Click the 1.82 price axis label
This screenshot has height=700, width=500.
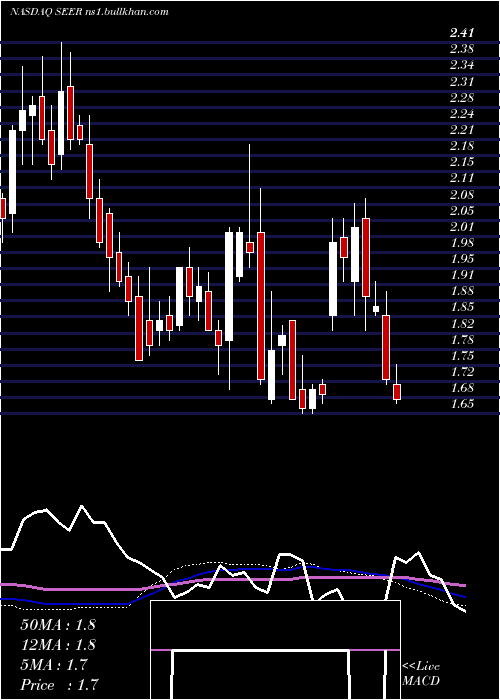pyautogui.click(x=462, y=323)
